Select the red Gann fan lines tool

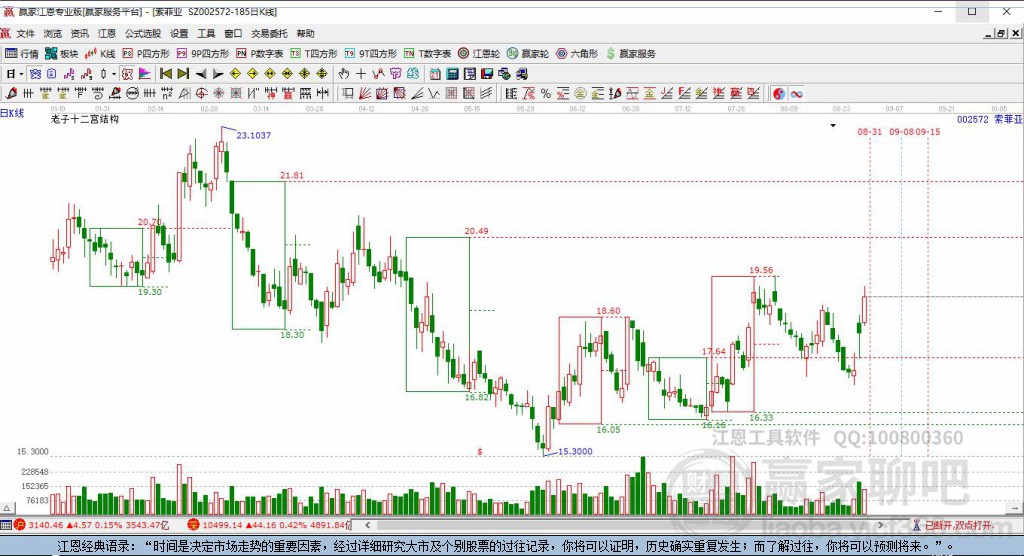point(364,93)
